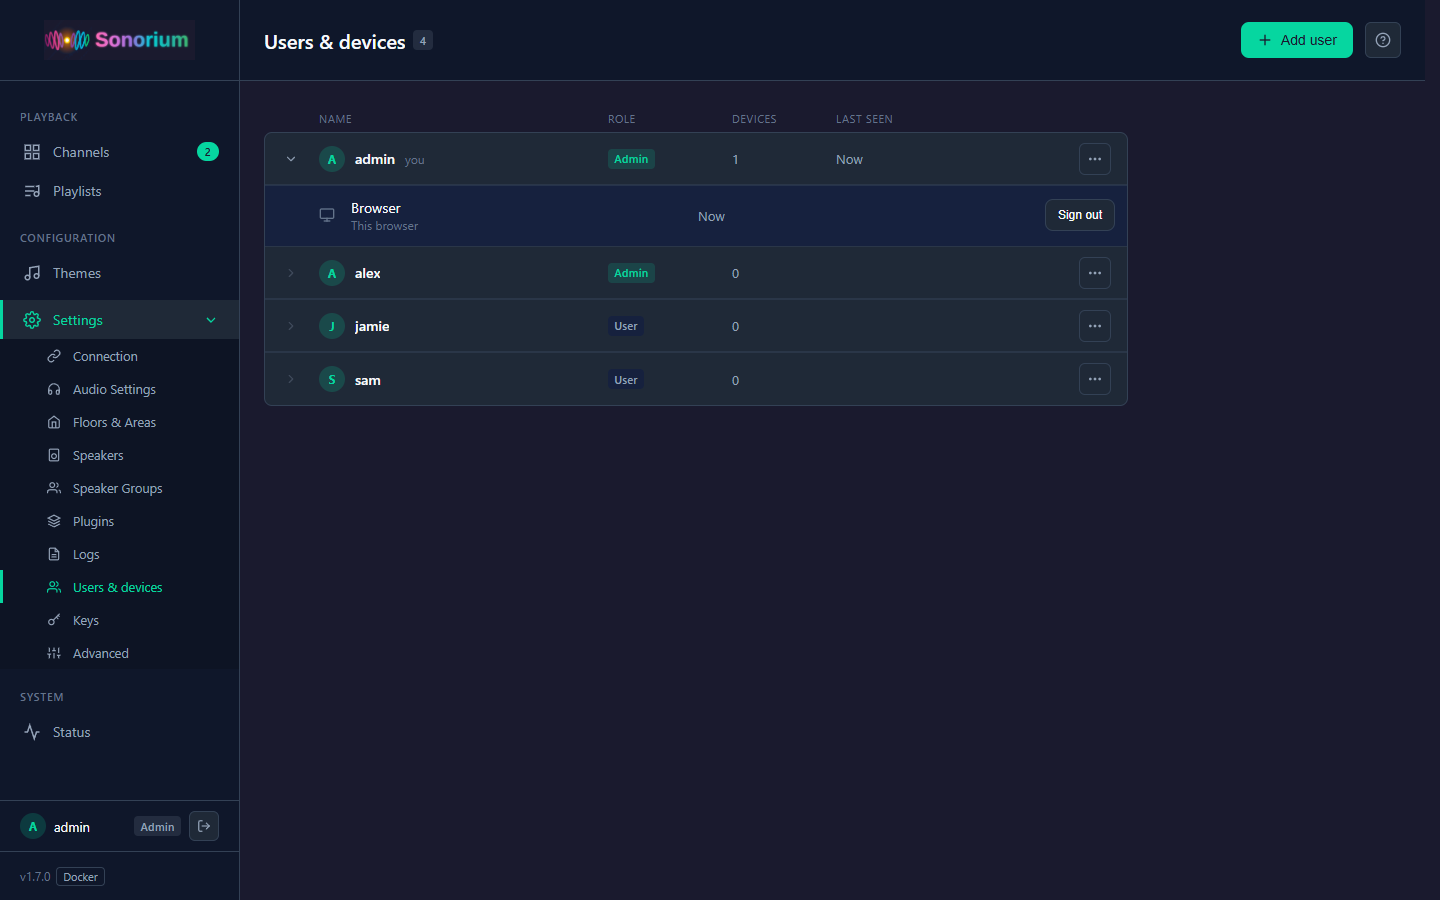
Task: Click the Admin role badge for alex
Action: pyautogui.click(x=631, y=273)
